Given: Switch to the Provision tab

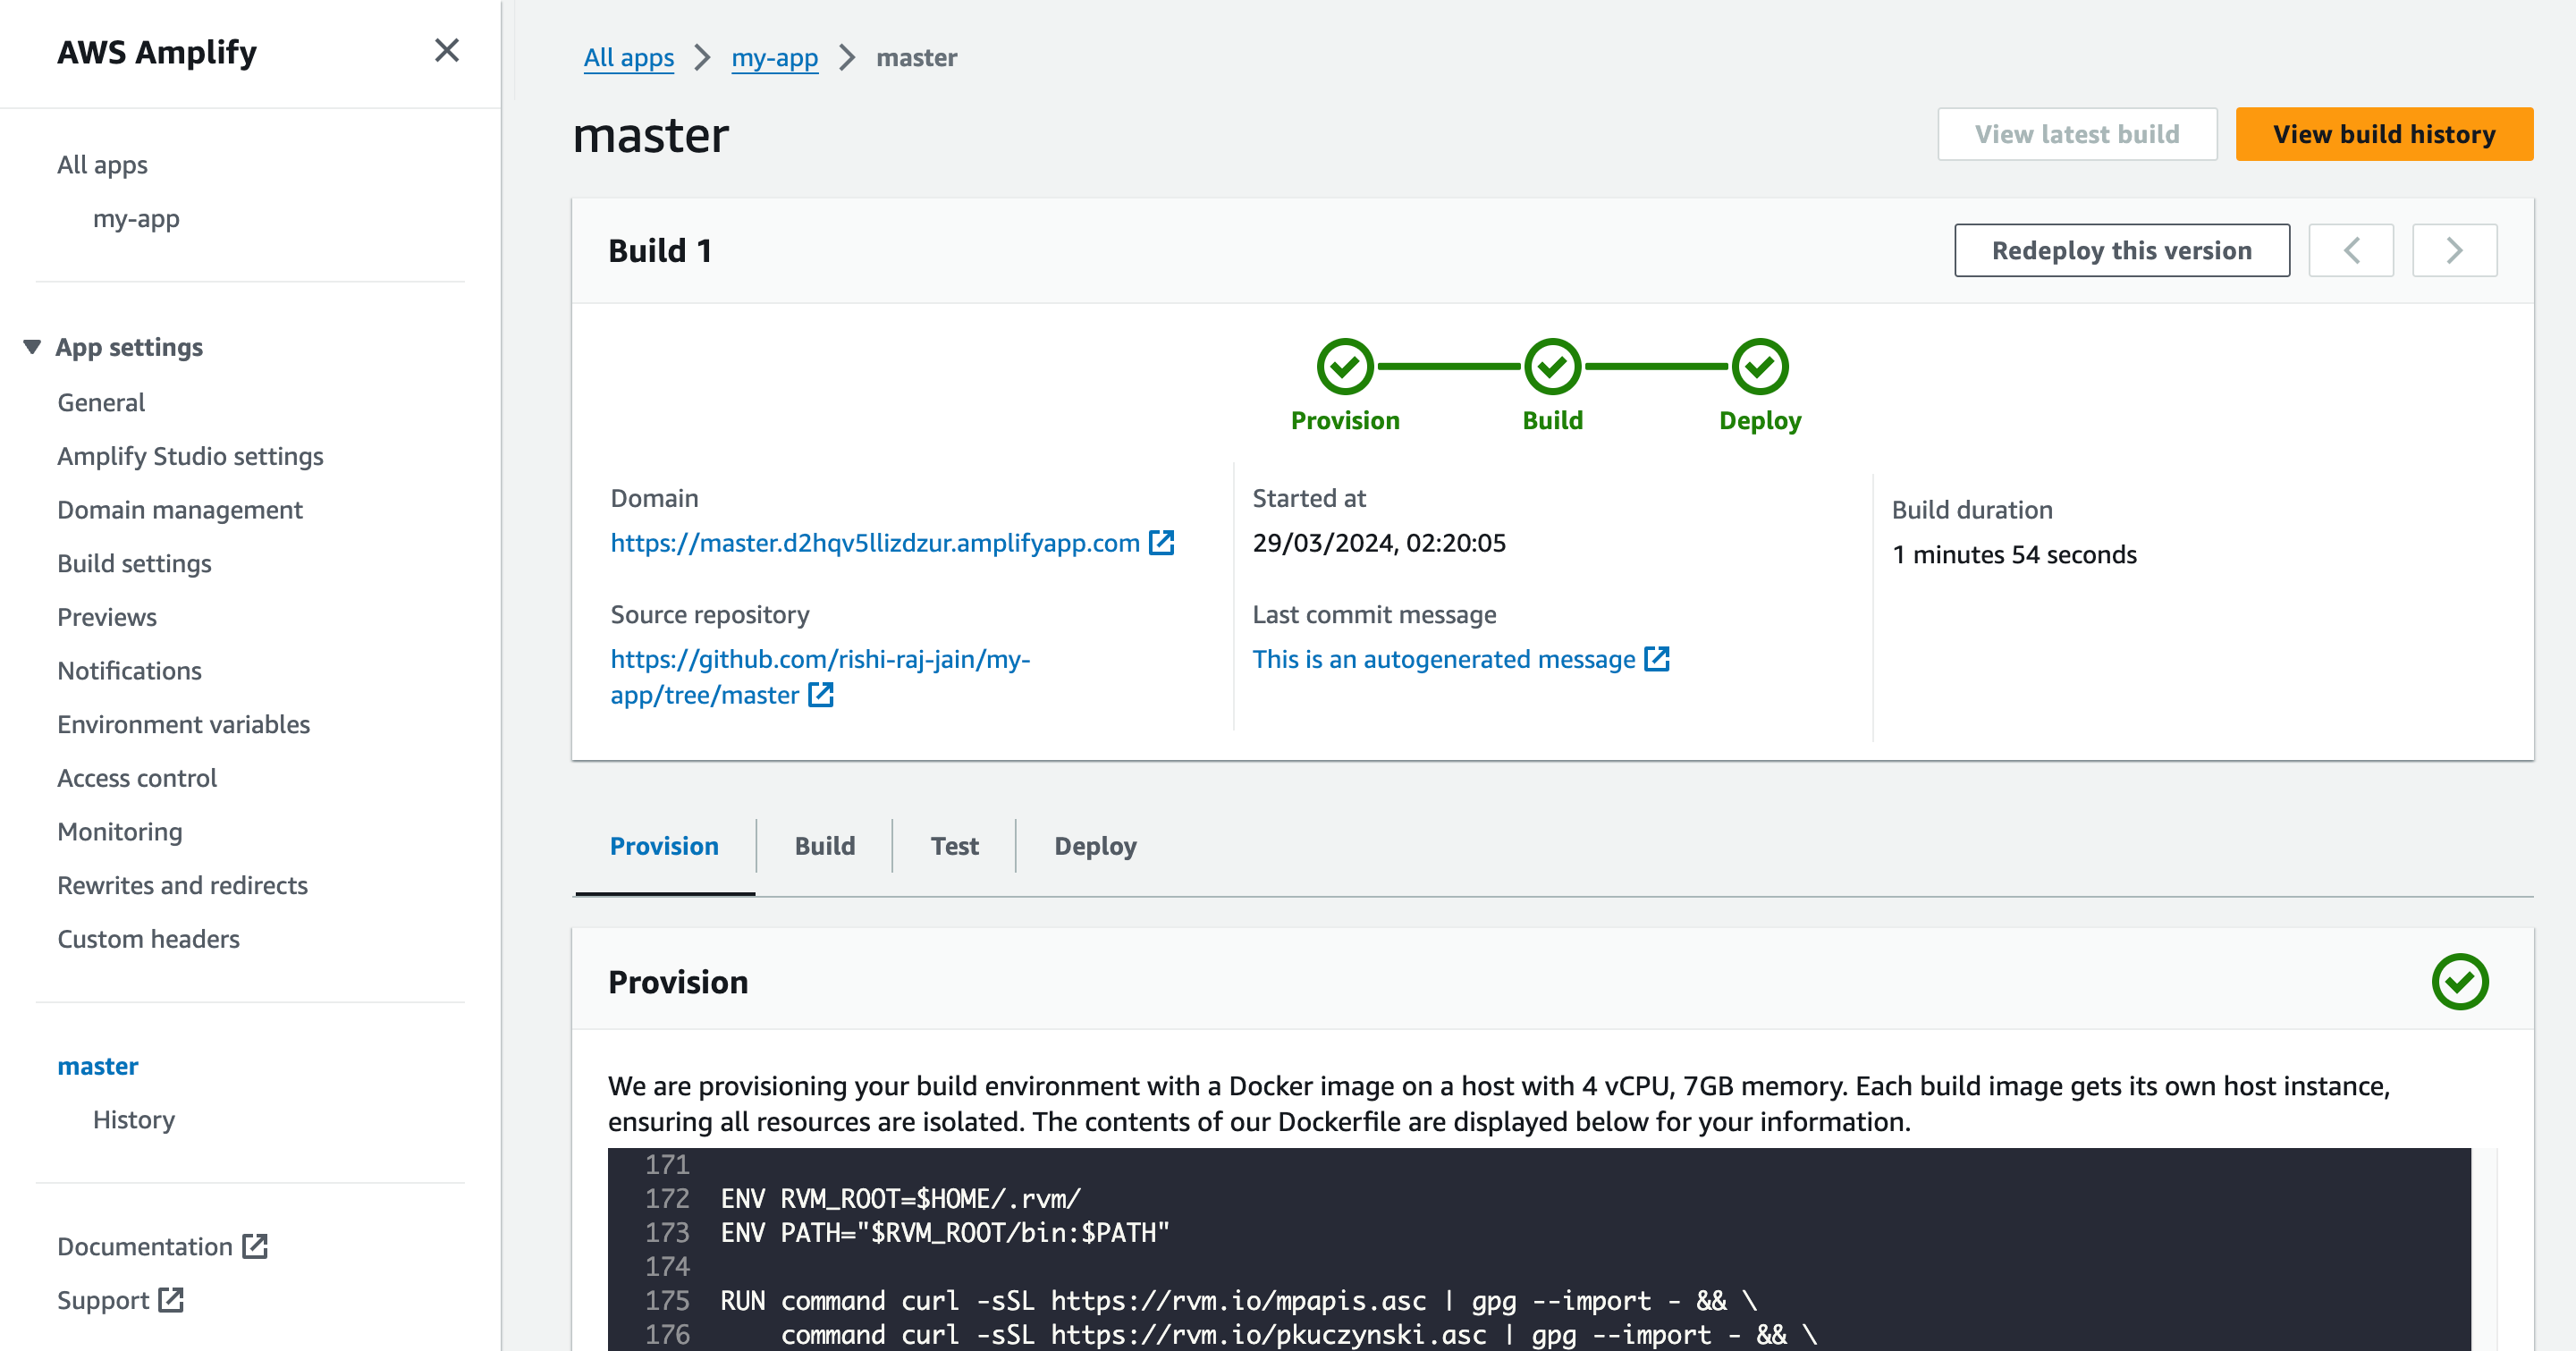Looking at the screenshot, I should pyautogui.click(x=664, y=846).
